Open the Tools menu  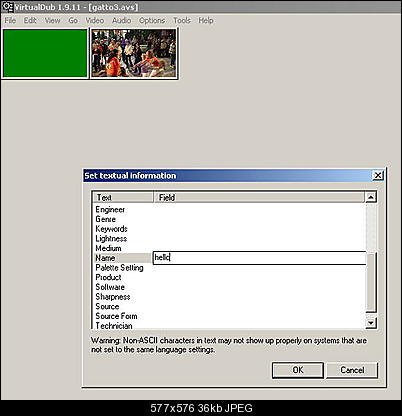(x=182, y=20)
